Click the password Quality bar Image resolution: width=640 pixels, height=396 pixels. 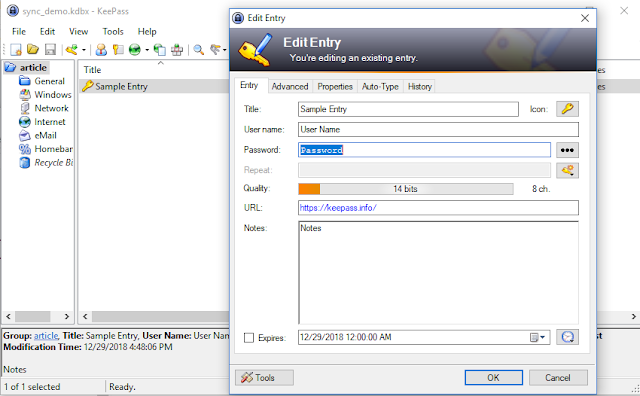point(406,189)
